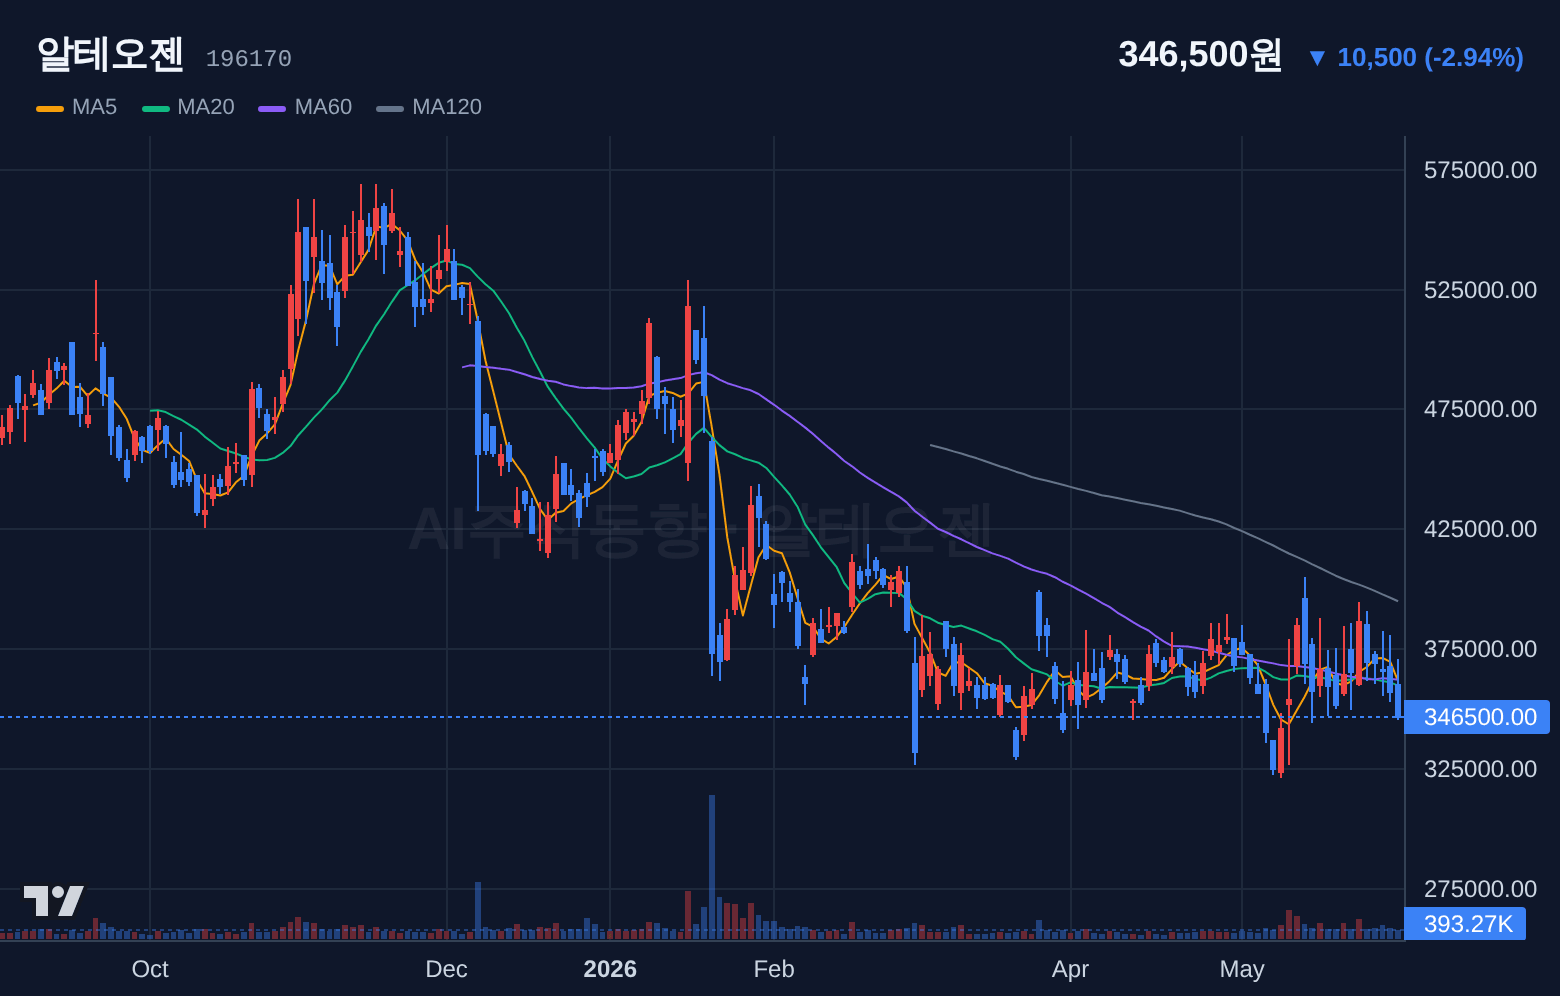Click the 393.27K volume tag
1560x996 pixels.
coord(1465,924)
